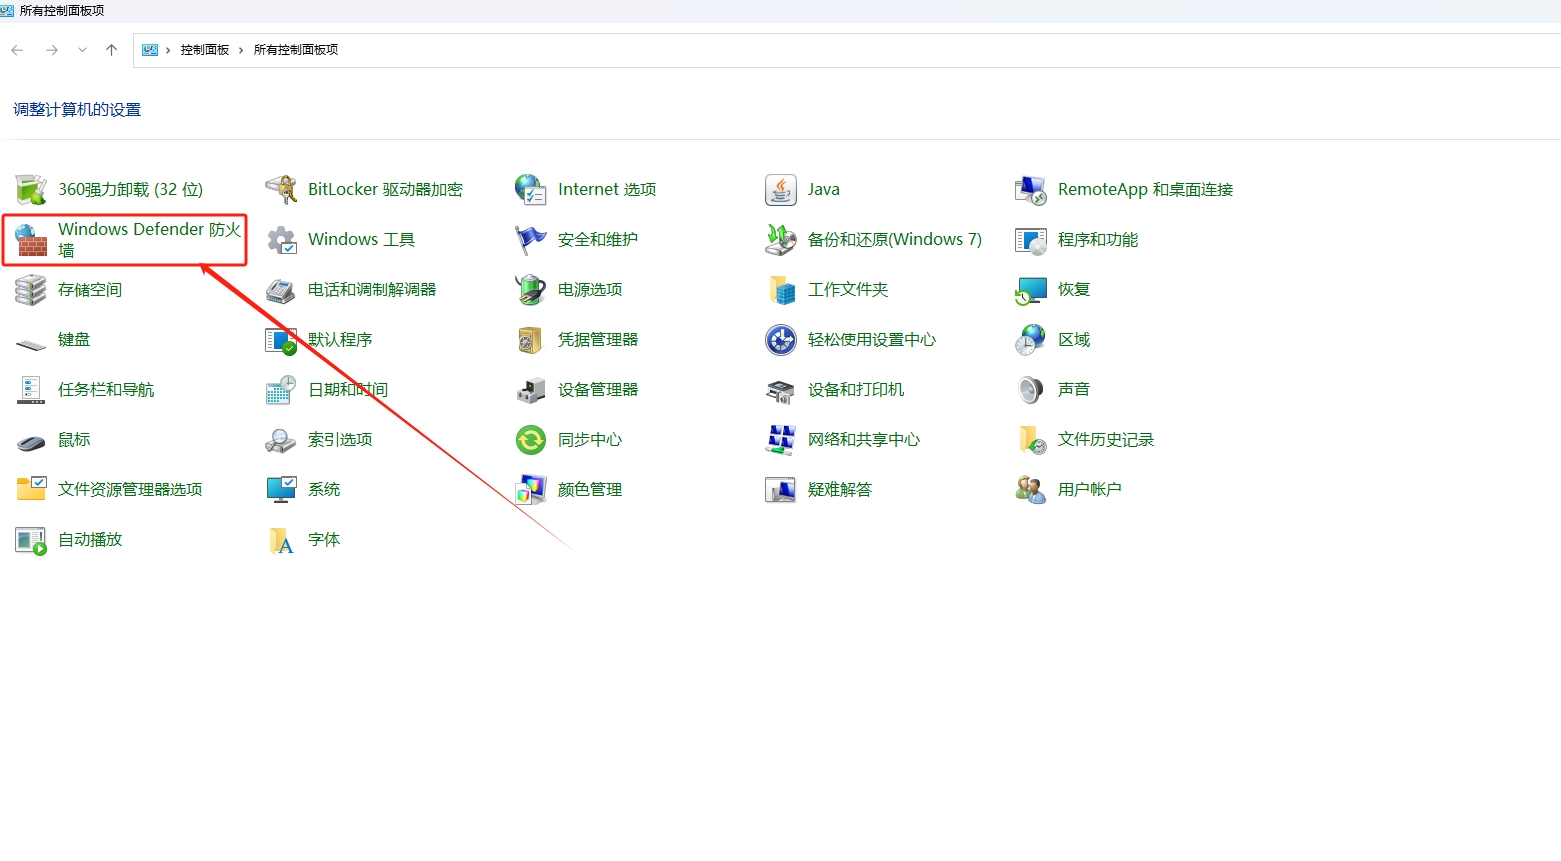Click the 凭据管理器 safe icon

[531, 340]
